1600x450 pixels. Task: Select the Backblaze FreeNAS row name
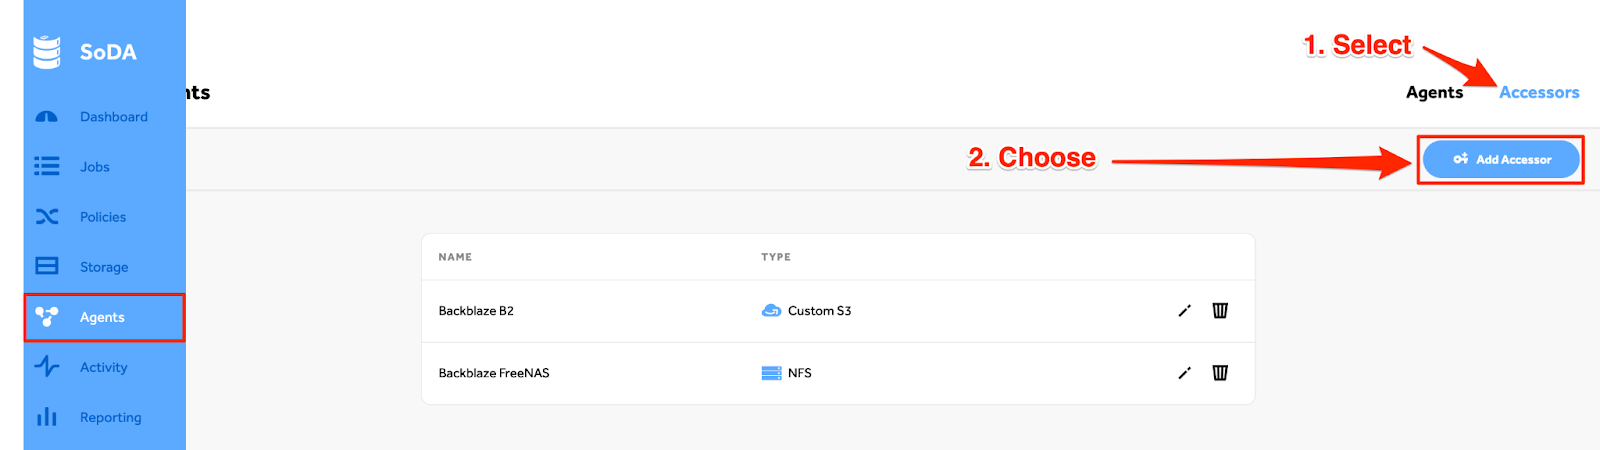(x=494, y=373)
